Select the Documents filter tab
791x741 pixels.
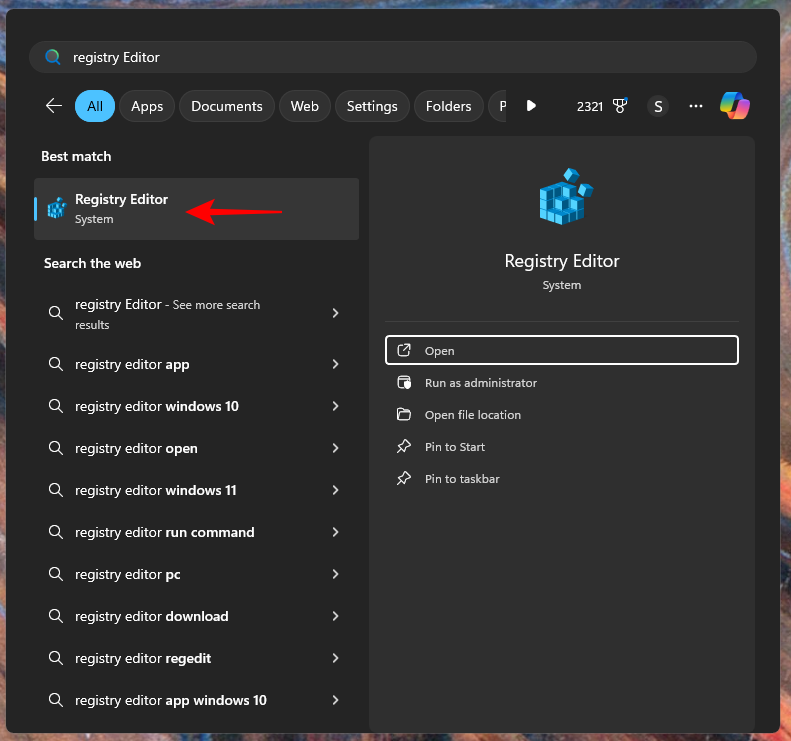(227, 106)
